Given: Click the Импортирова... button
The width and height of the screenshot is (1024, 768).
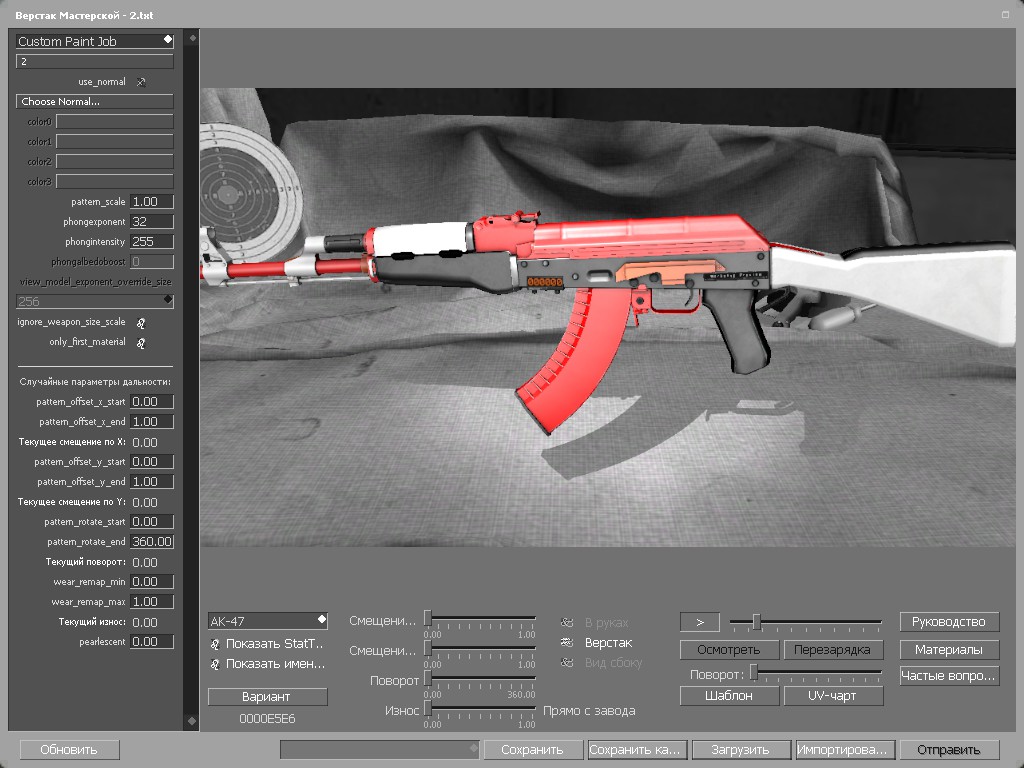Looking at the screenshot, I should [845, 750].
